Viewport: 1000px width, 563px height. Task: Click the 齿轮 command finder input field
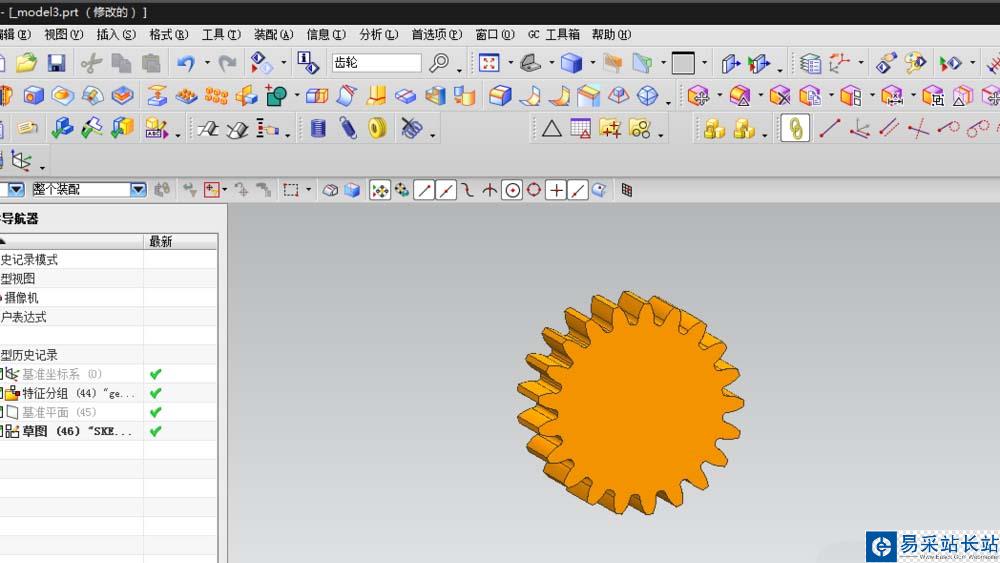click(376, 62)
